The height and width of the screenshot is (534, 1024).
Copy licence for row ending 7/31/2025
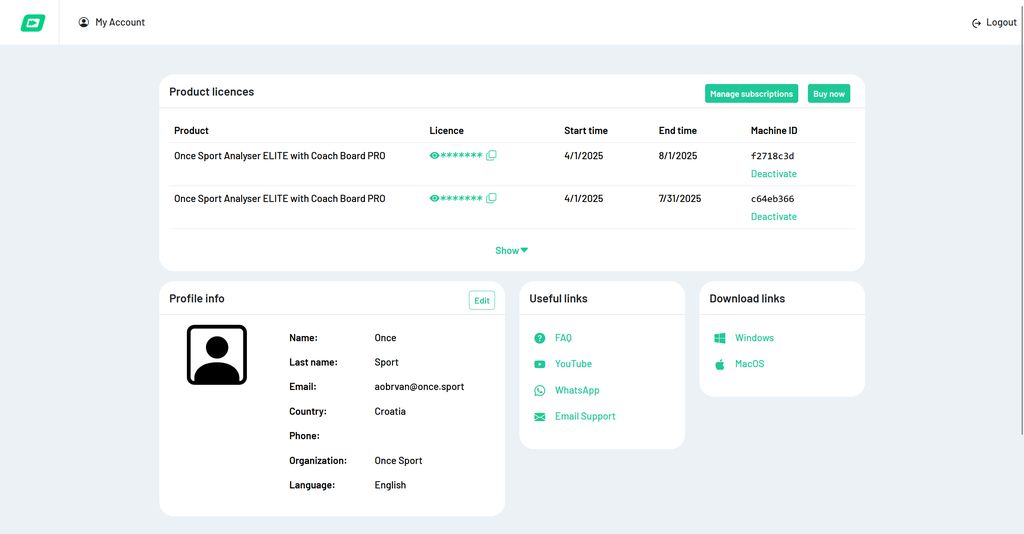491,198
